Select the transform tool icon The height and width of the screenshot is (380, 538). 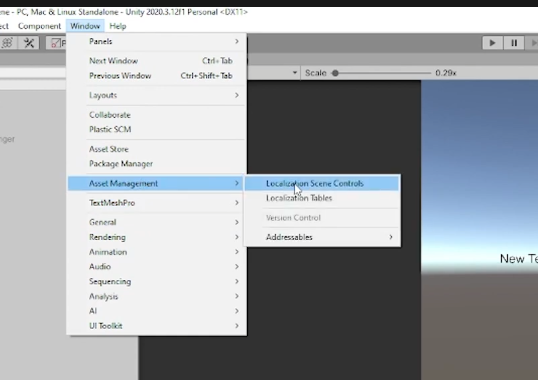[8, 43]
